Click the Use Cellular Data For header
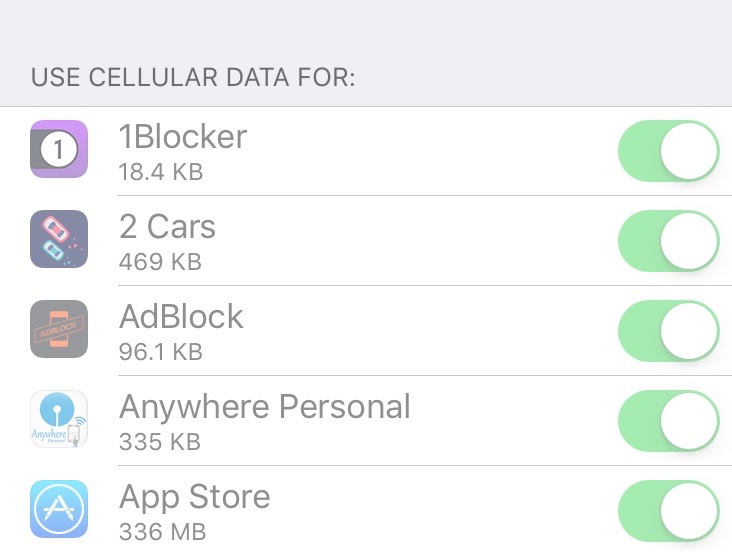Screen dimensions: 732x552 (193, 77)
